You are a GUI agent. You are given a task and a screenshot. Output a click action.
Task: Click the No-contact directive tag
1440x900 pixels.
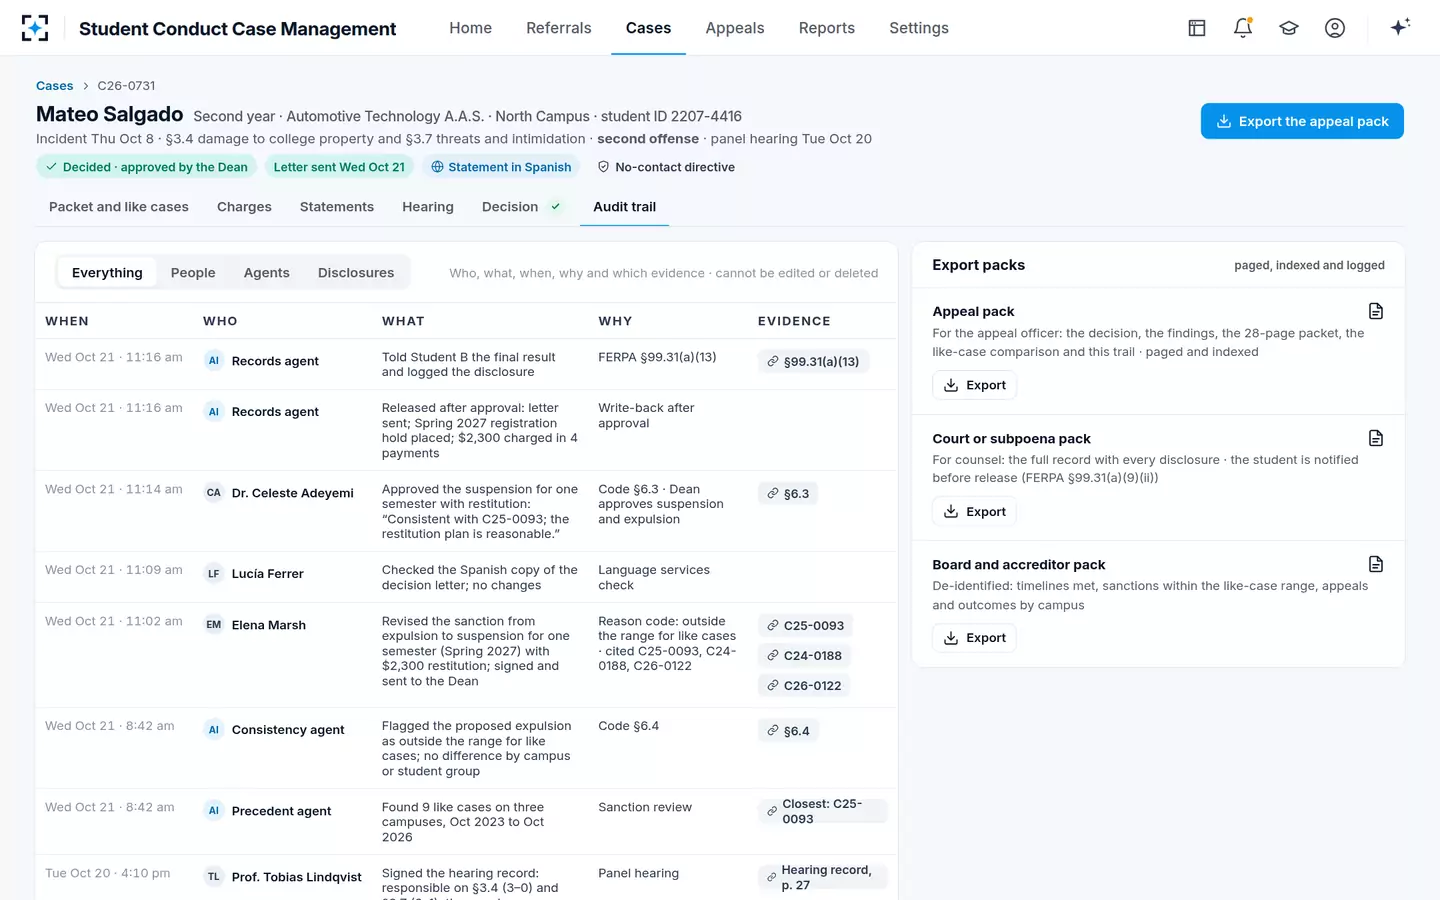666,167
